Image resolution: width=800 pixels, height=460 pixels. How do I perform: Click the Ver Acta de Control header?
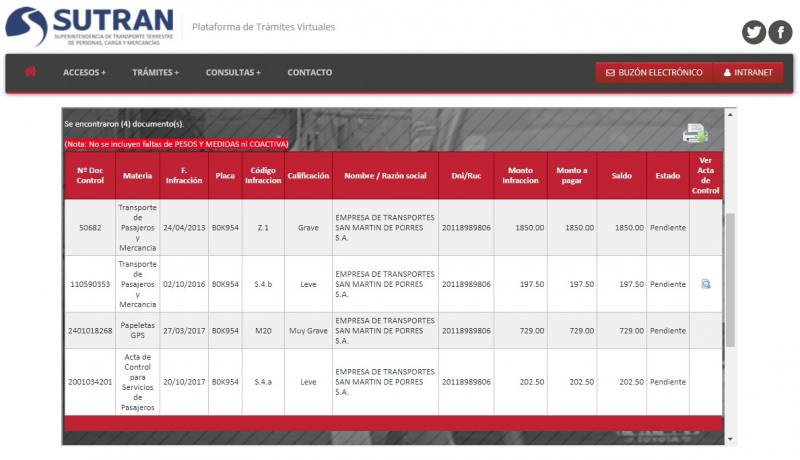[706, 175]
